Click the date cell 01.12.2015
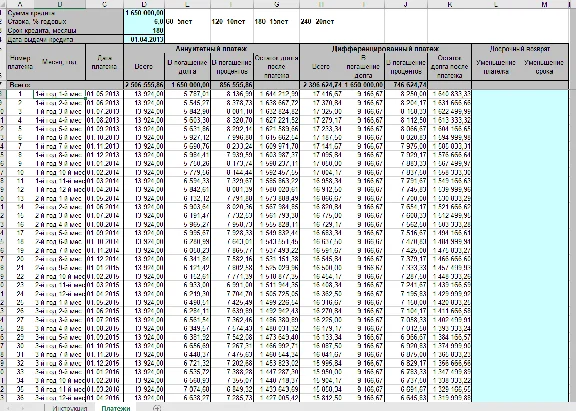 pyautogui.click(x=104, y=363)
